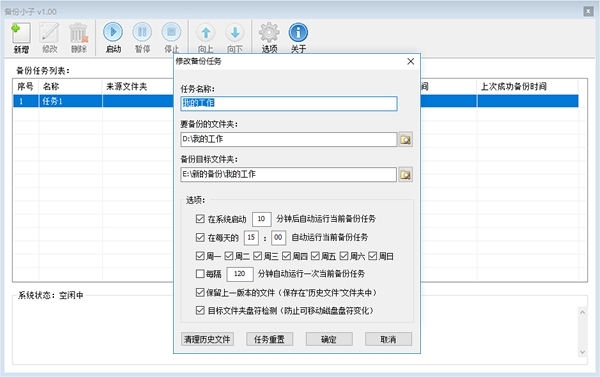Click scrollbar down arrow in status panel

[x=582, y=352]
